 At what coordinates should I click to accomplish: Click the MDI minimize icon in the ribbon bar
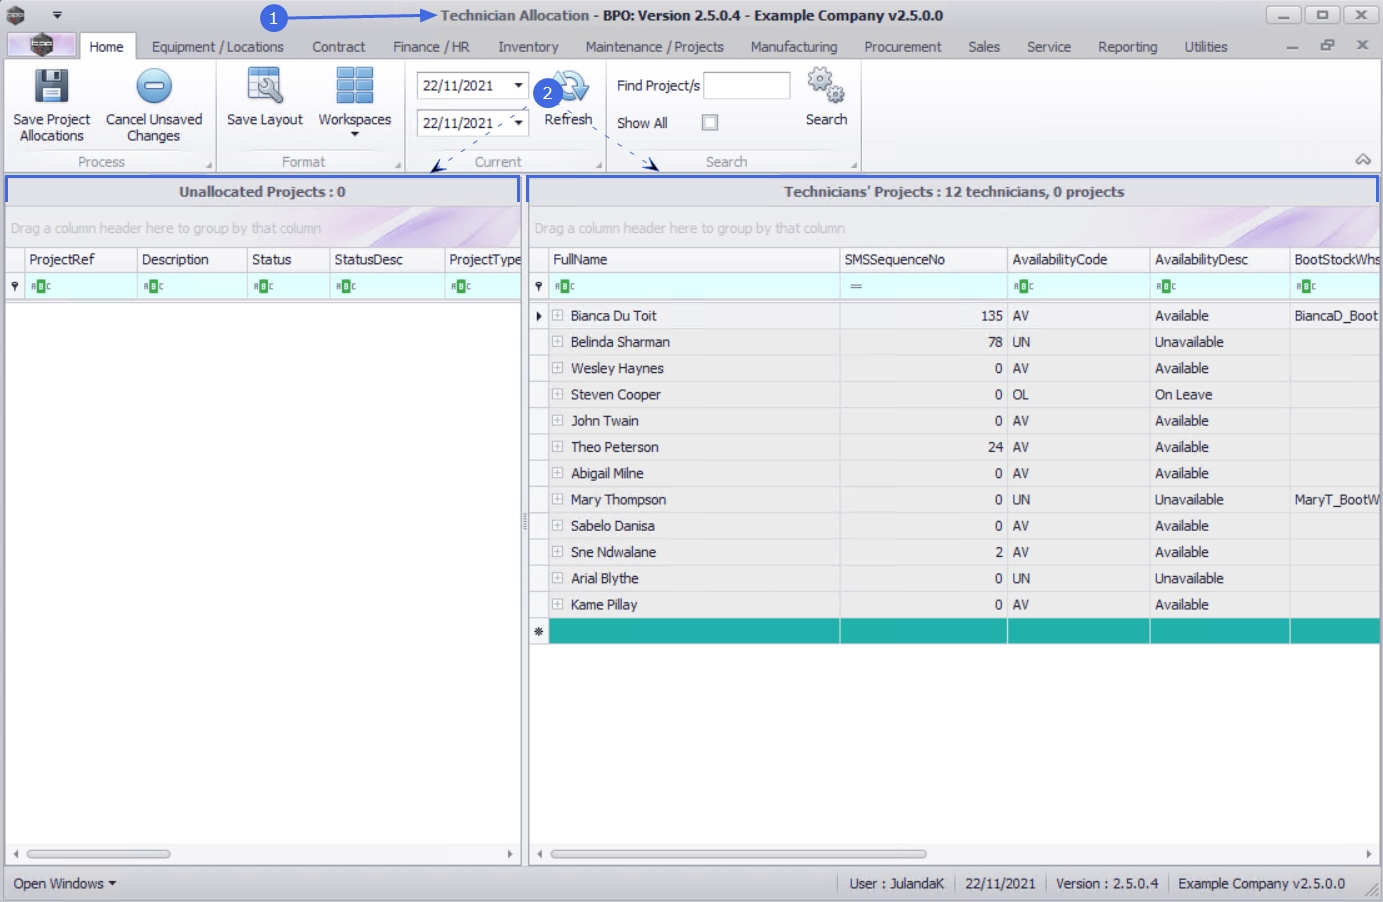coord(1293,47)
